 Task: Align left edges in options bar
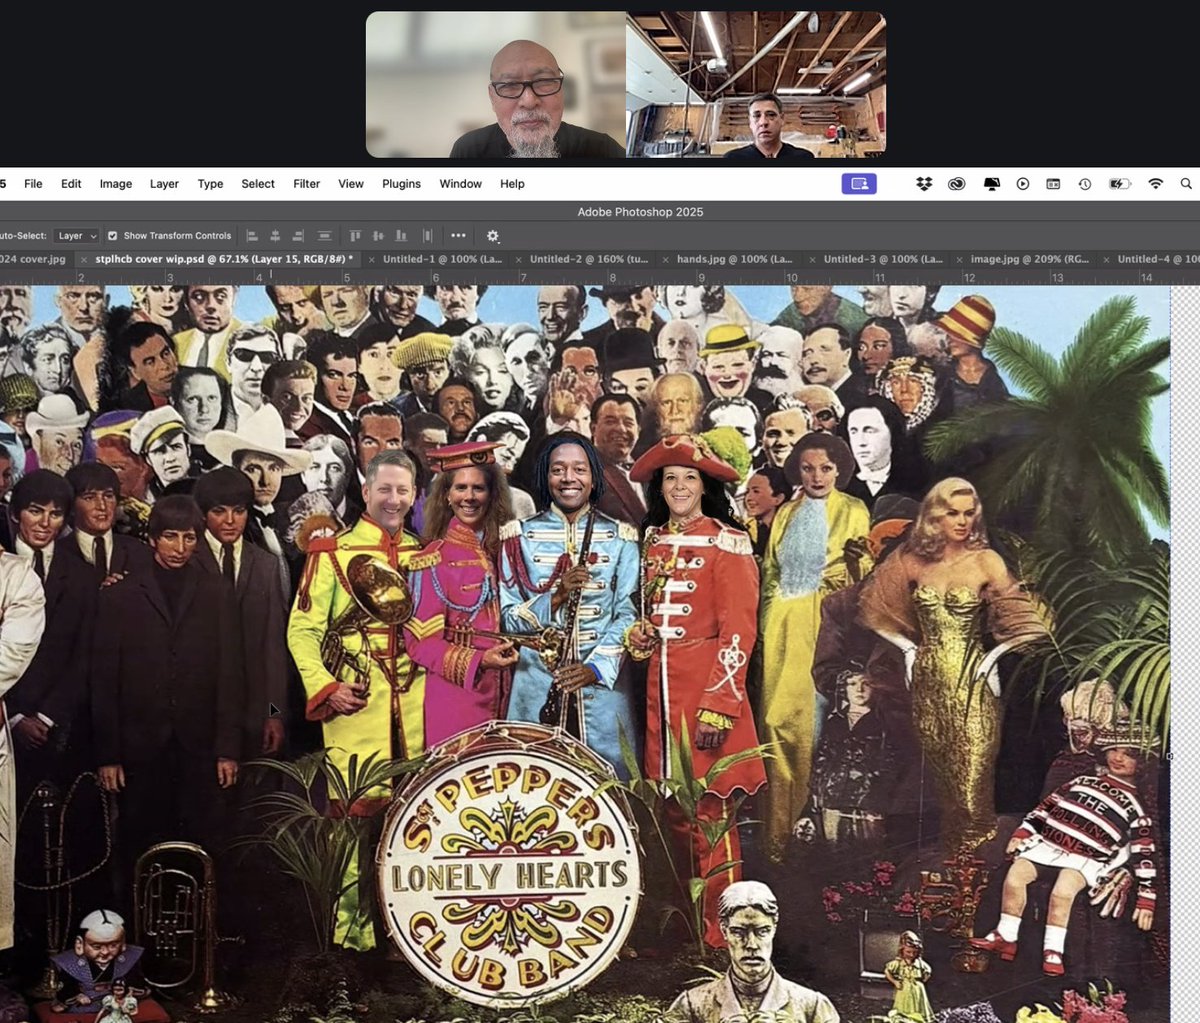point(252,236)
